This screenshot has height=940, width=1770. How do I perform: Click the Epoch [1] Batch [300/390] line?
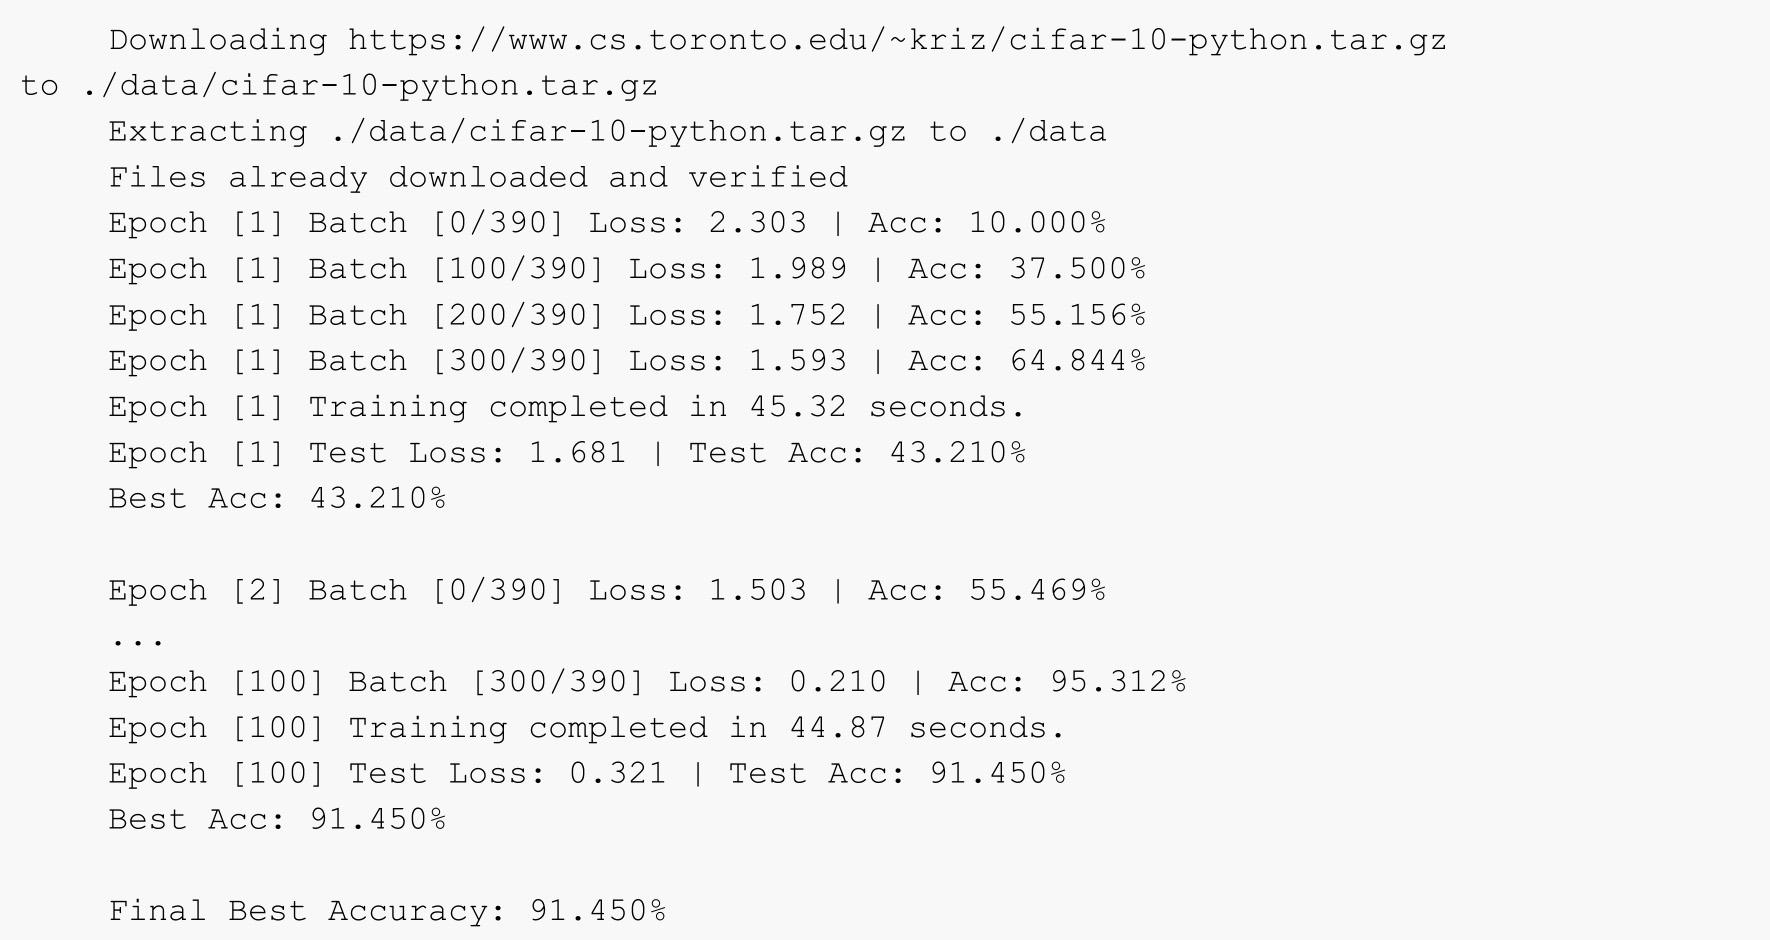627,361
